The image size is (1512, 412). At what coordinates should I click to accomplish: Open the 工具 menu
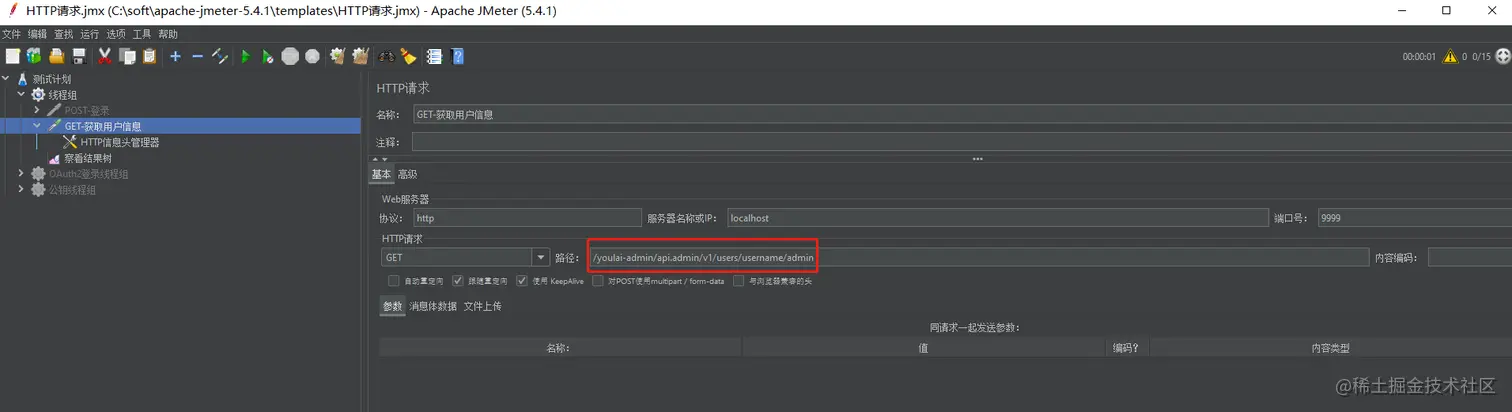(142, 34)
